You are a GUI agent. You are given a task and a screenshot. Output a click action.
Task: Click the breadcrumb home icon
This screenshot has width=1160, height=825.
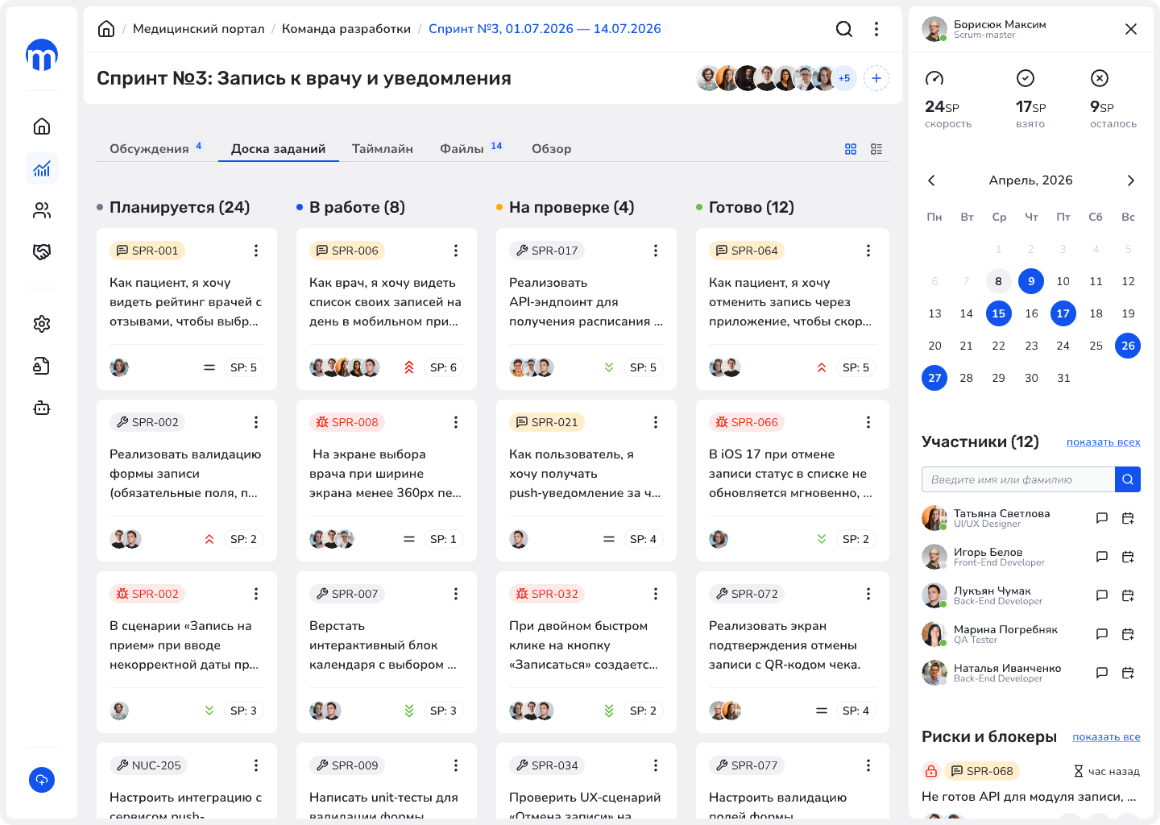(106, 29)
